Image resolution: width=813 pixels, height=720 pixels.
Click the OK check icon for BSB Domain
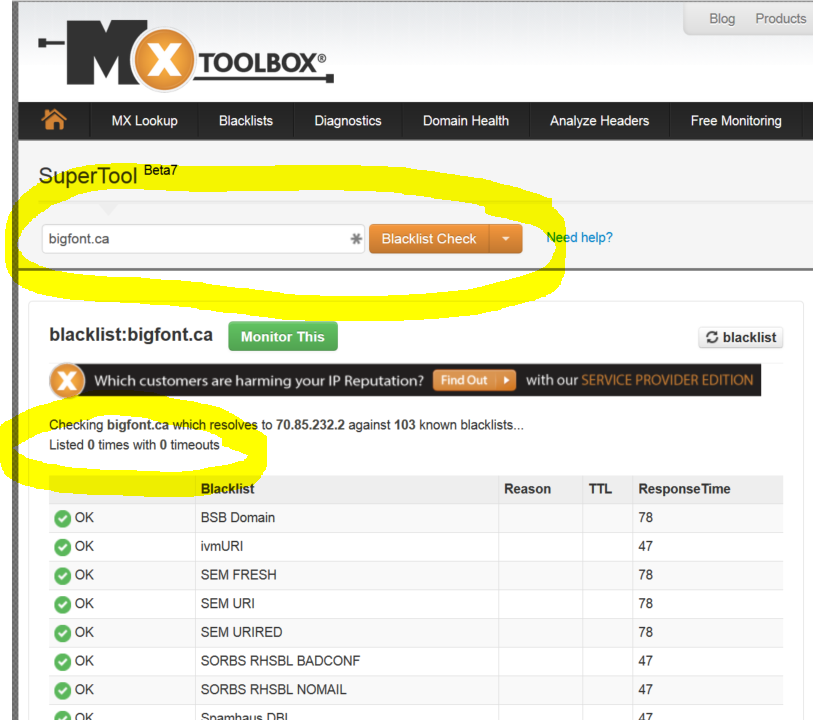pos(62,518)
